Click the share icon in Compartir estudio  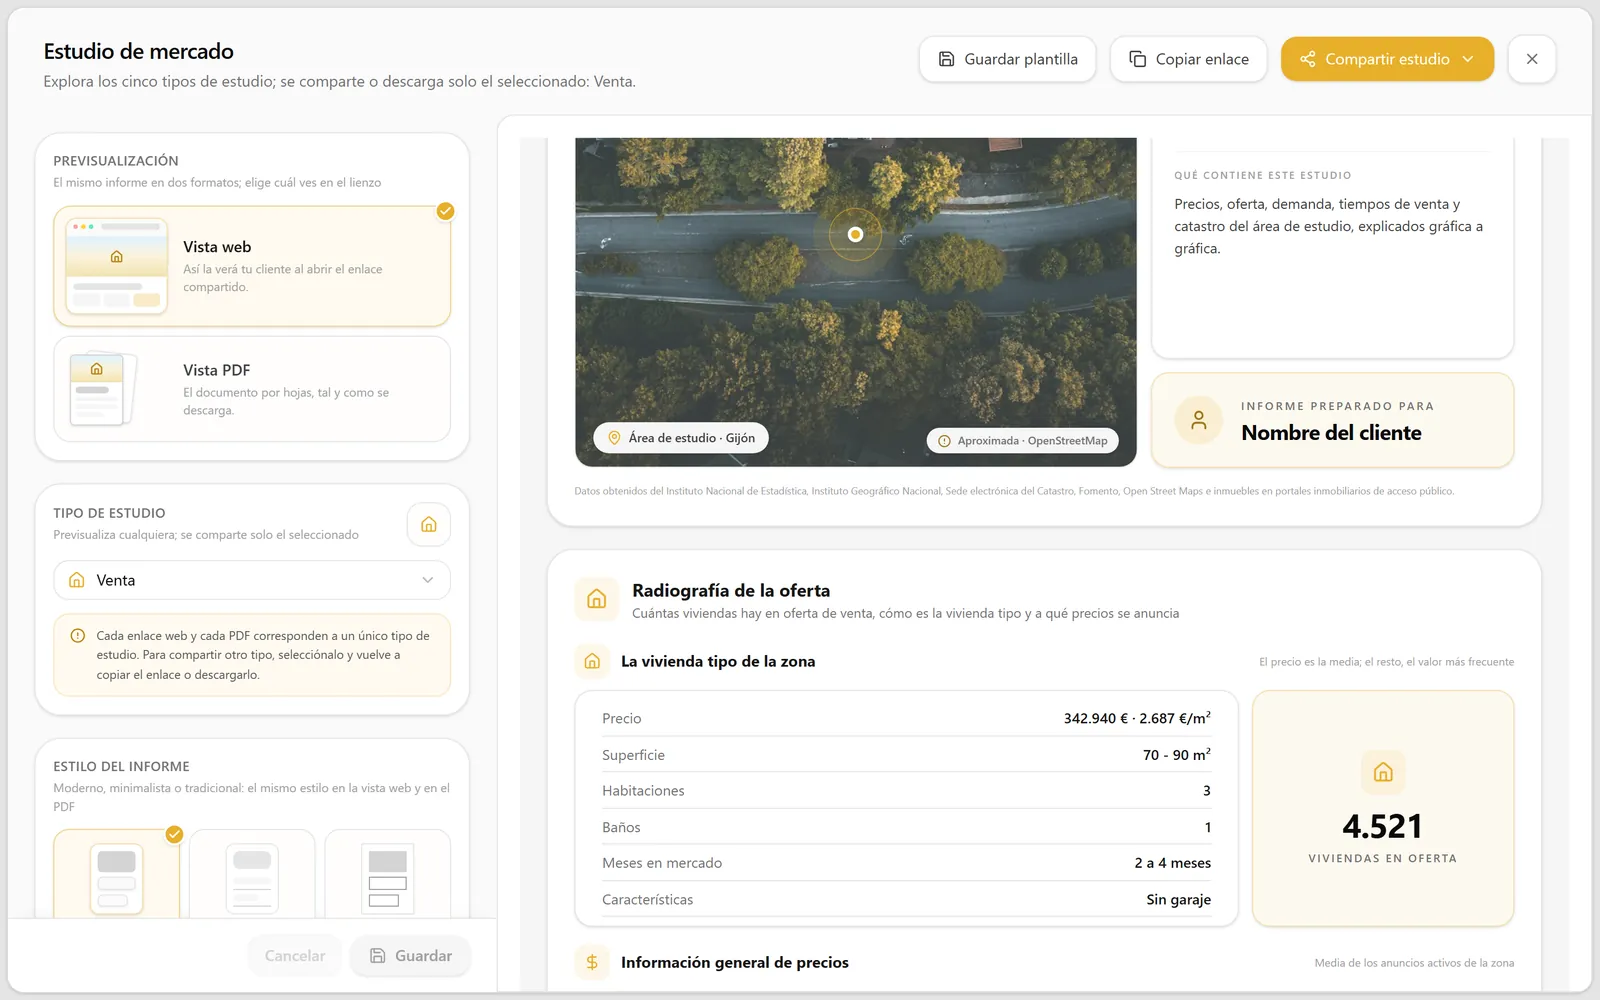1307,59
